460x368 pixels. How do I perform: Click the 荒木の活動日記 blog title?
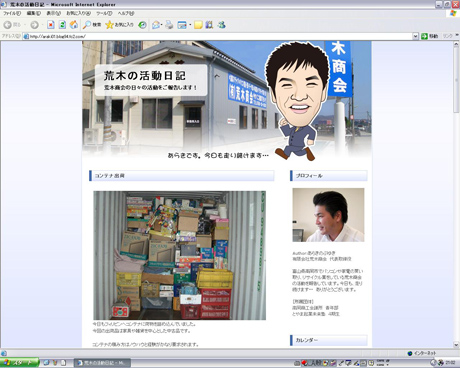tap(144, 76)
